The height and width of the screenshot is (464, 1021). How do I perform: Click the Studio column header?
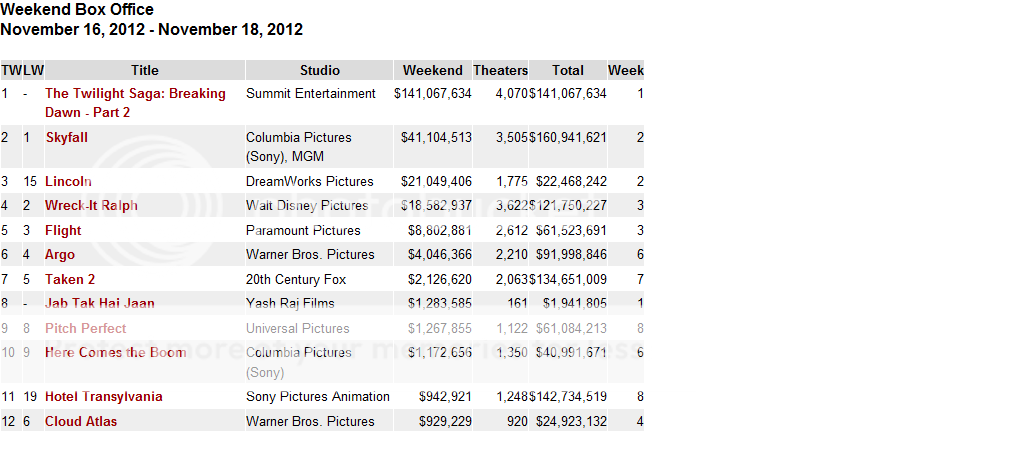pyautogui.click(x=320, y=70)
